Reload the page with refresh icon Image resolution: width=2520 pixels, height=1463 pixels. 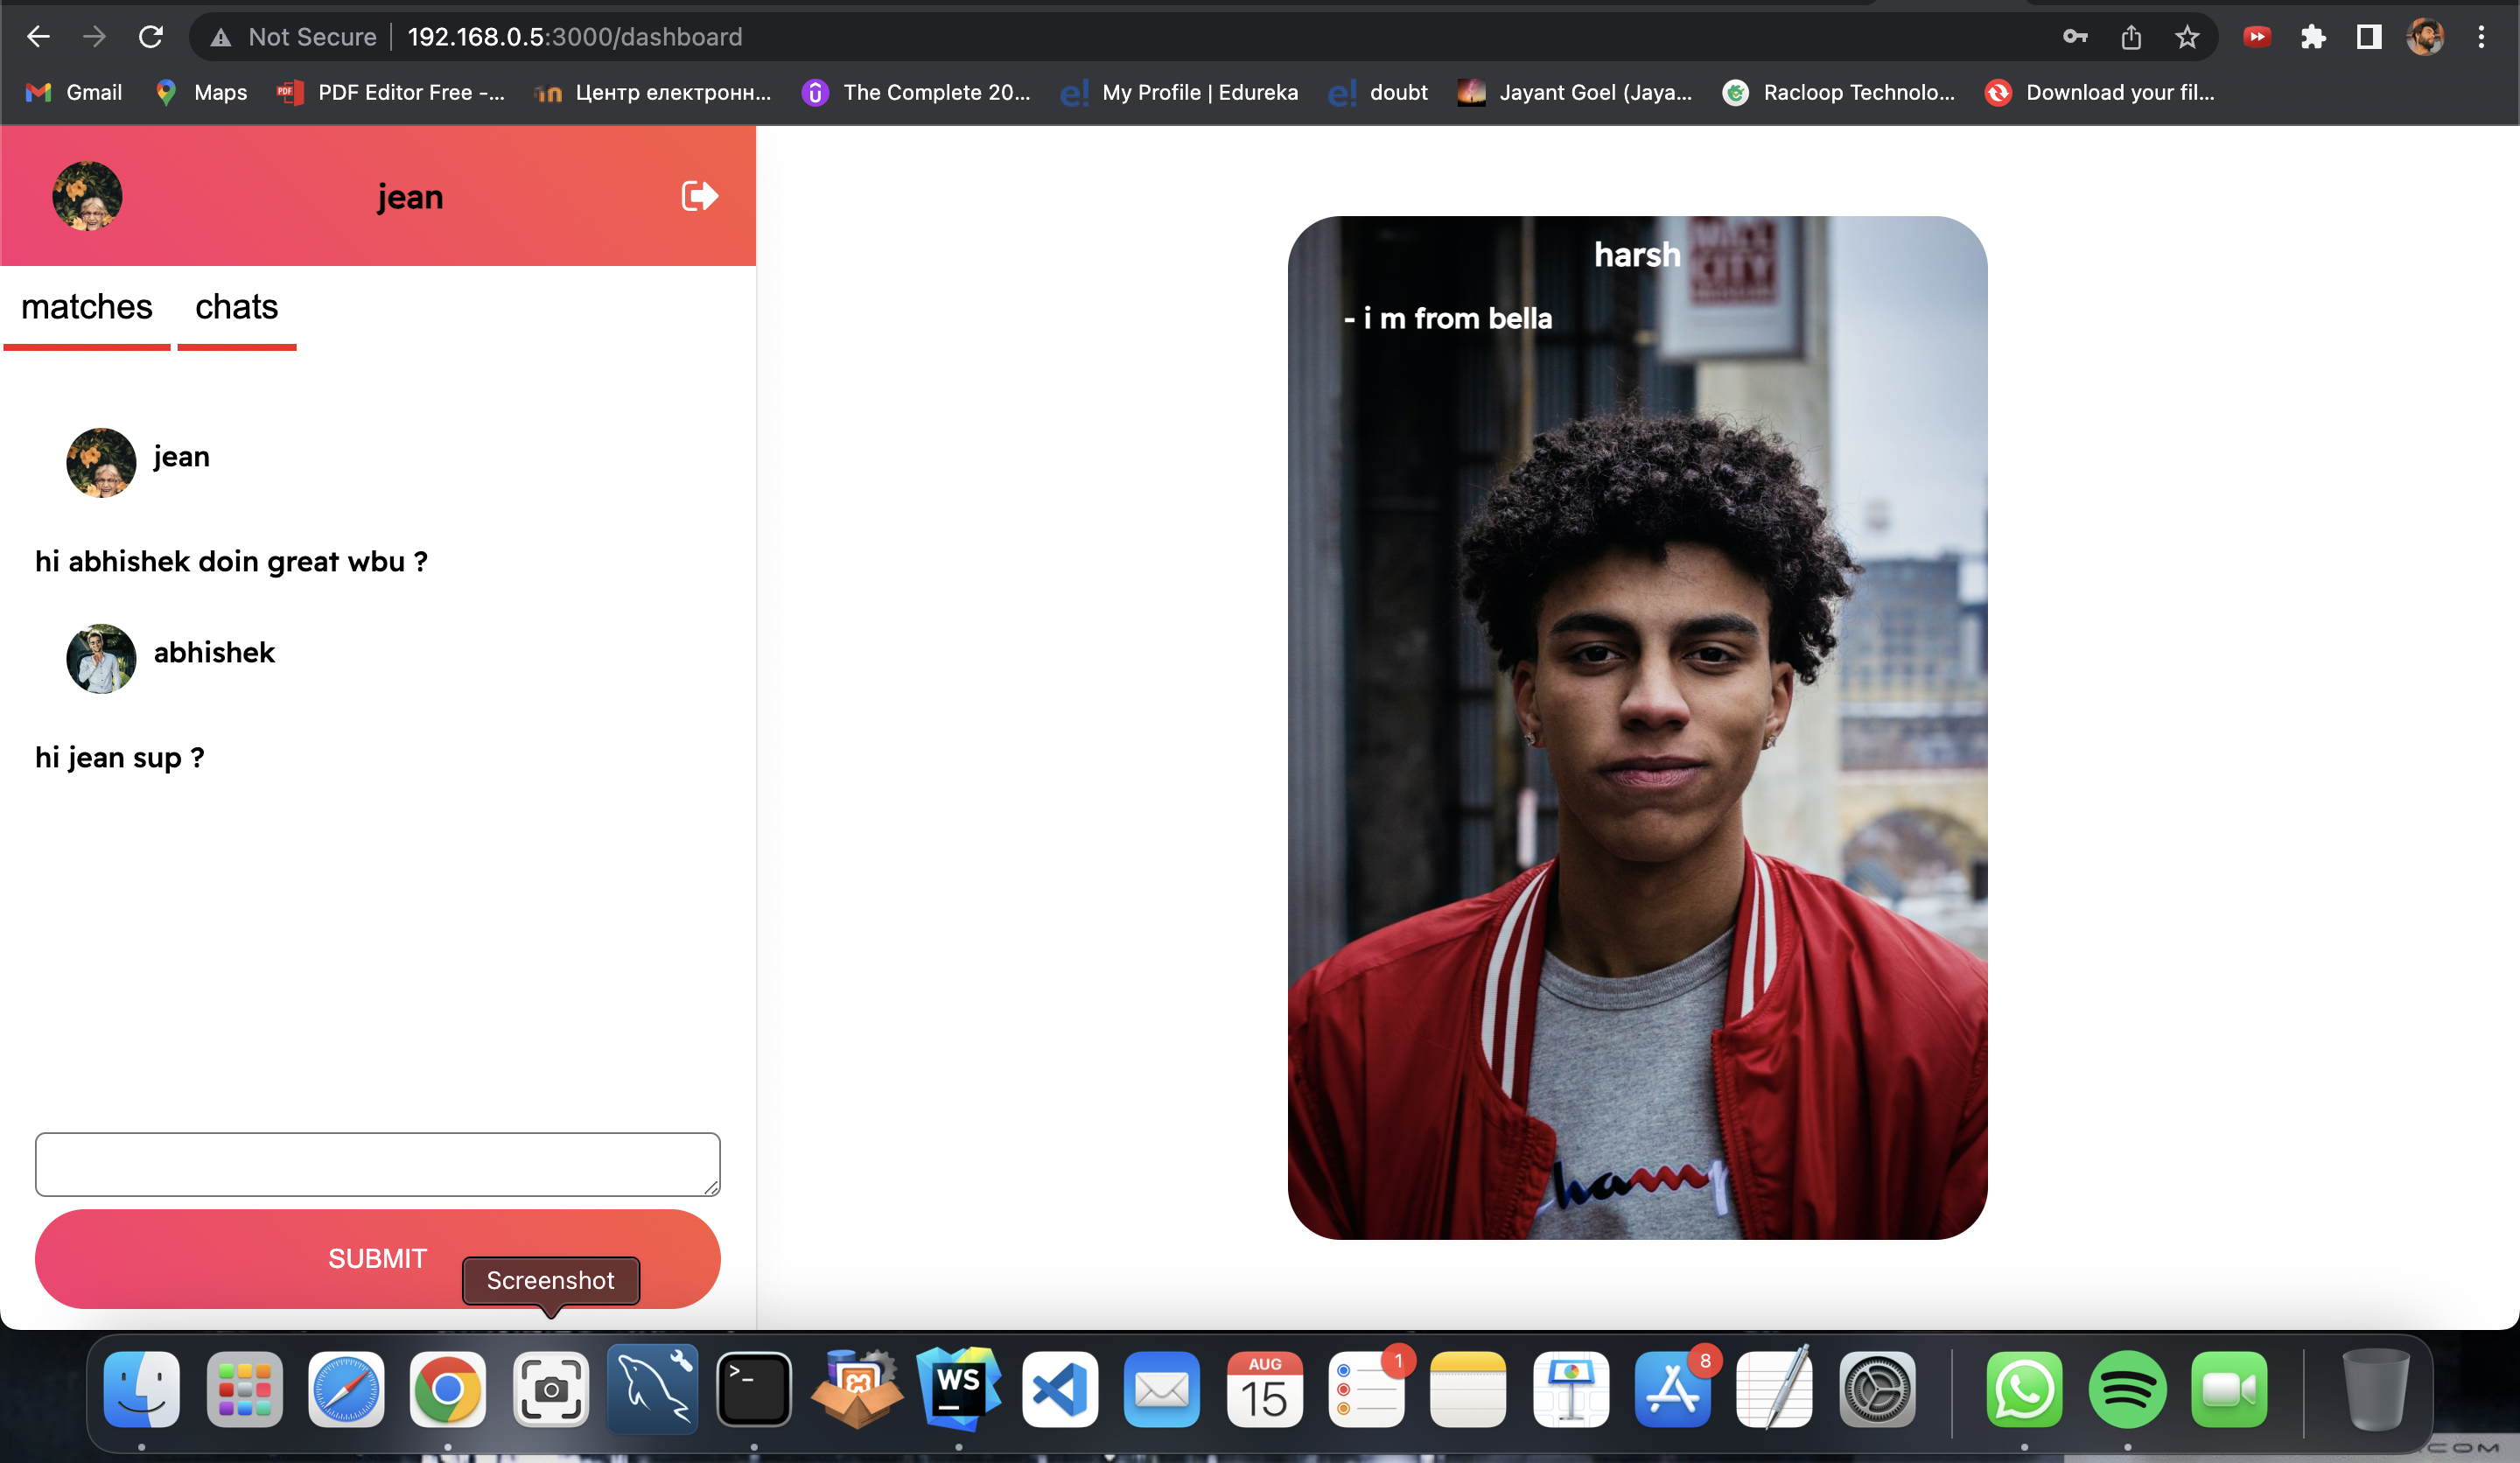click(150, 37)
